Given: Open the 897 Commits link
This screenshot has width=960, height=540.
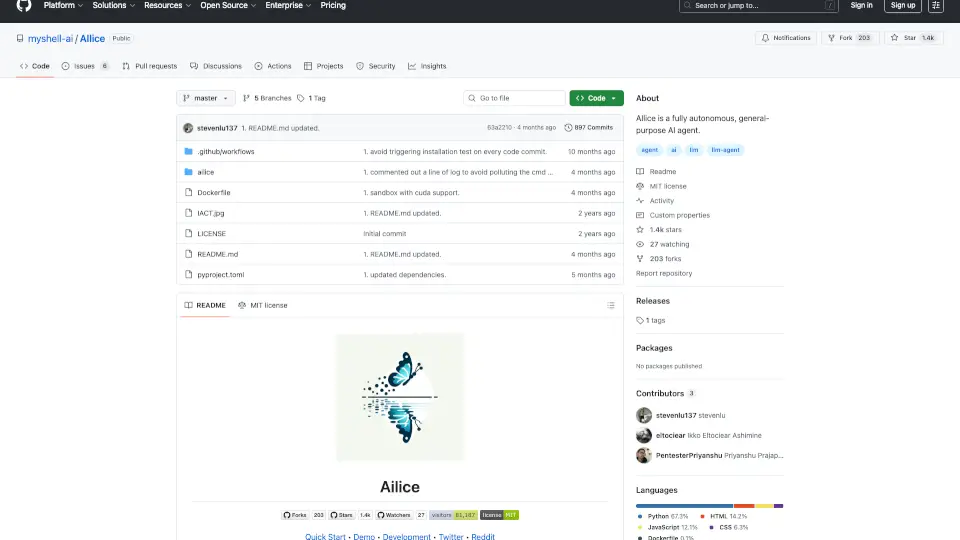Looking at the screenshot, I should point(589,128).
